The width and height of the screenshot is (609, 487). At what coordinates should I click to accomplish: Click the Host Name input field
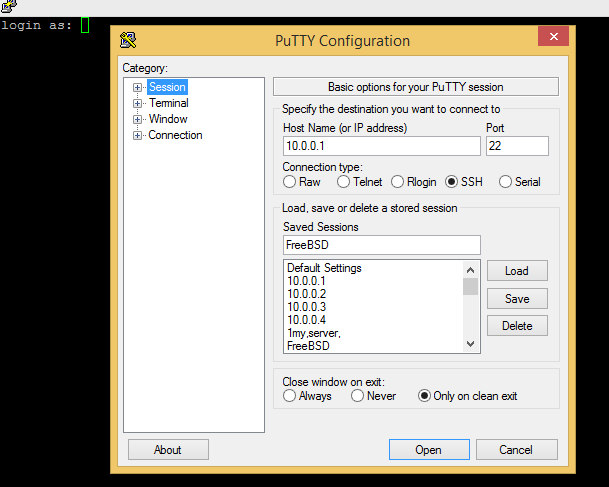pyautogui.click(x=381, y=146)
